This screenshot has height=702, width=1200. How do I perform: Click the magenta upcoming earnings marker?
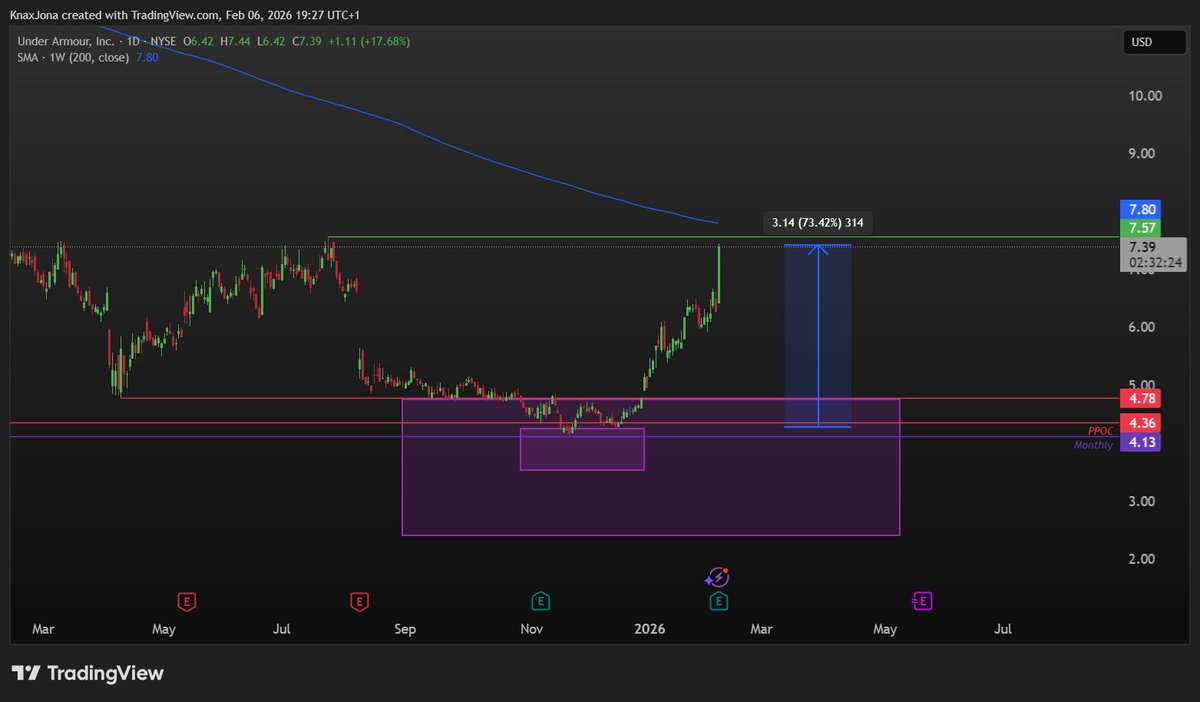[x=922, y=601]
